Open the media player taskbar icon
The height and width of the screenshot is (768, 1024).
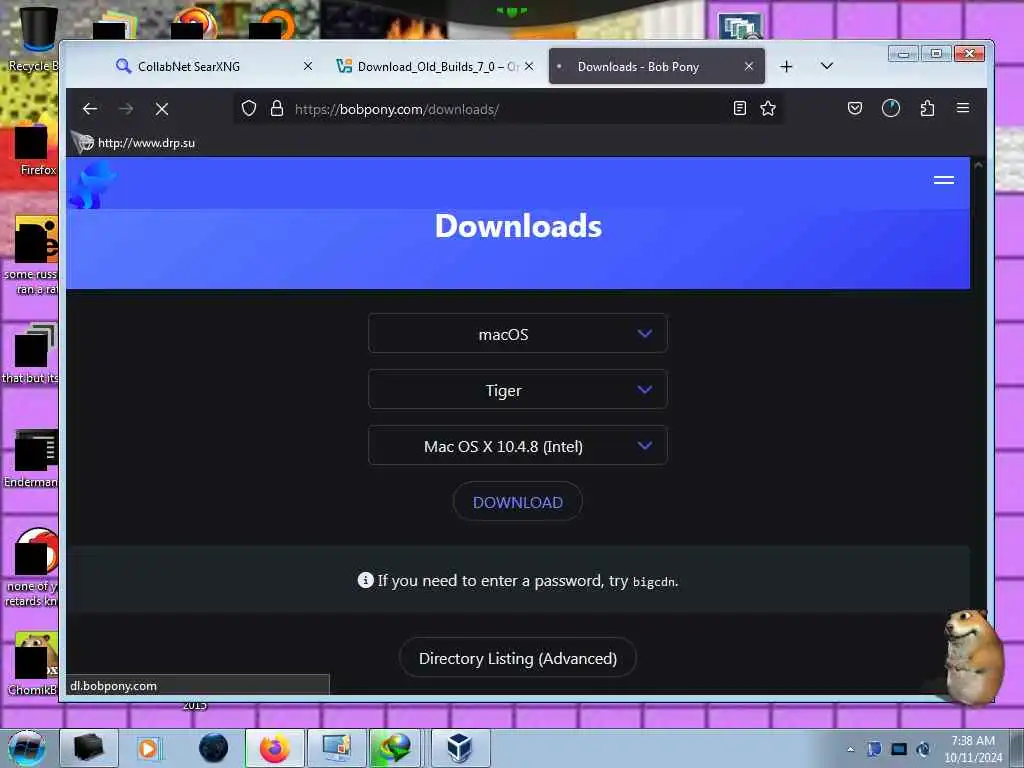tap(148, 748)
